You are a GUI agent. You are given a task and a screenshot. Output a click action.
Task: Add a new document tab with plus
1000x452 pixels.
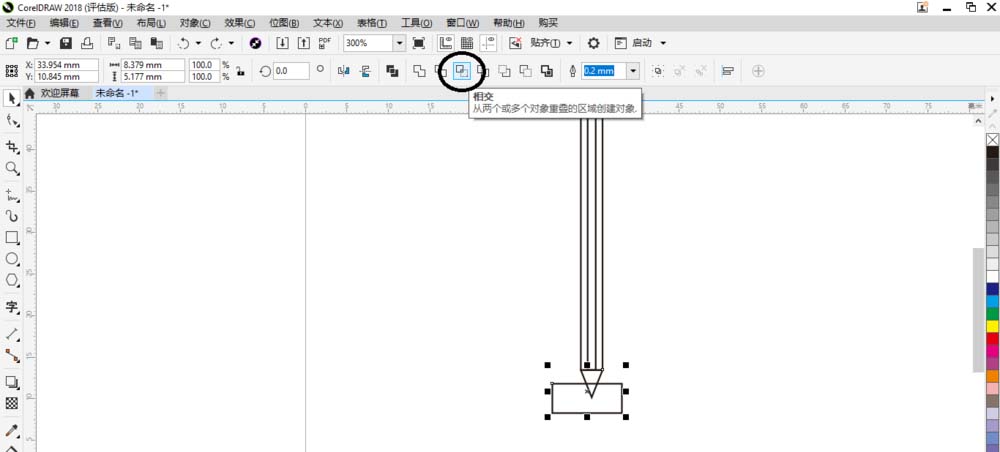[x=161, y=93]
